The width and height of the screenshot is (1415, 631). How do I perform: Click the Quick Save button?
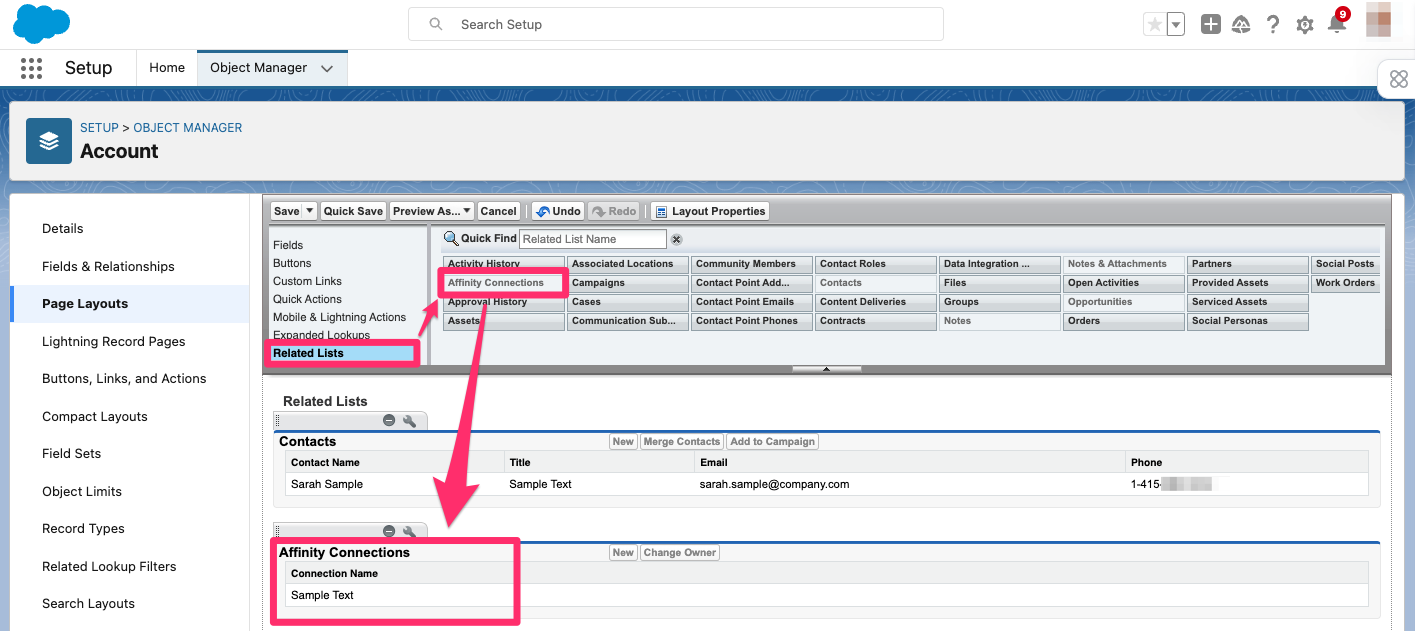point(353,211)
